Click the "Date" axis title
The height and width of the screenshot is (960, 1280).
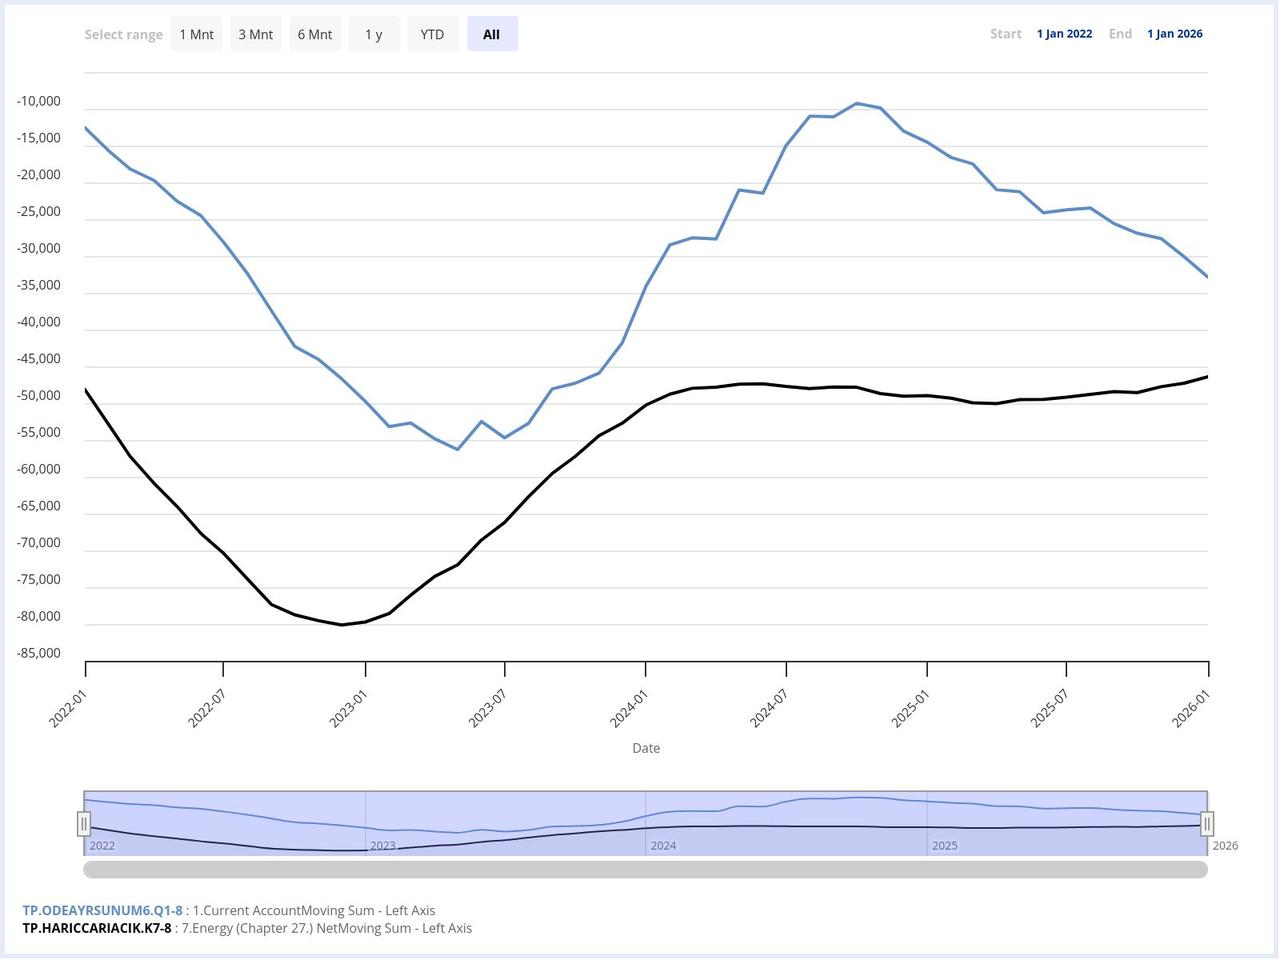pyautogui.click(x=646, y=747)
